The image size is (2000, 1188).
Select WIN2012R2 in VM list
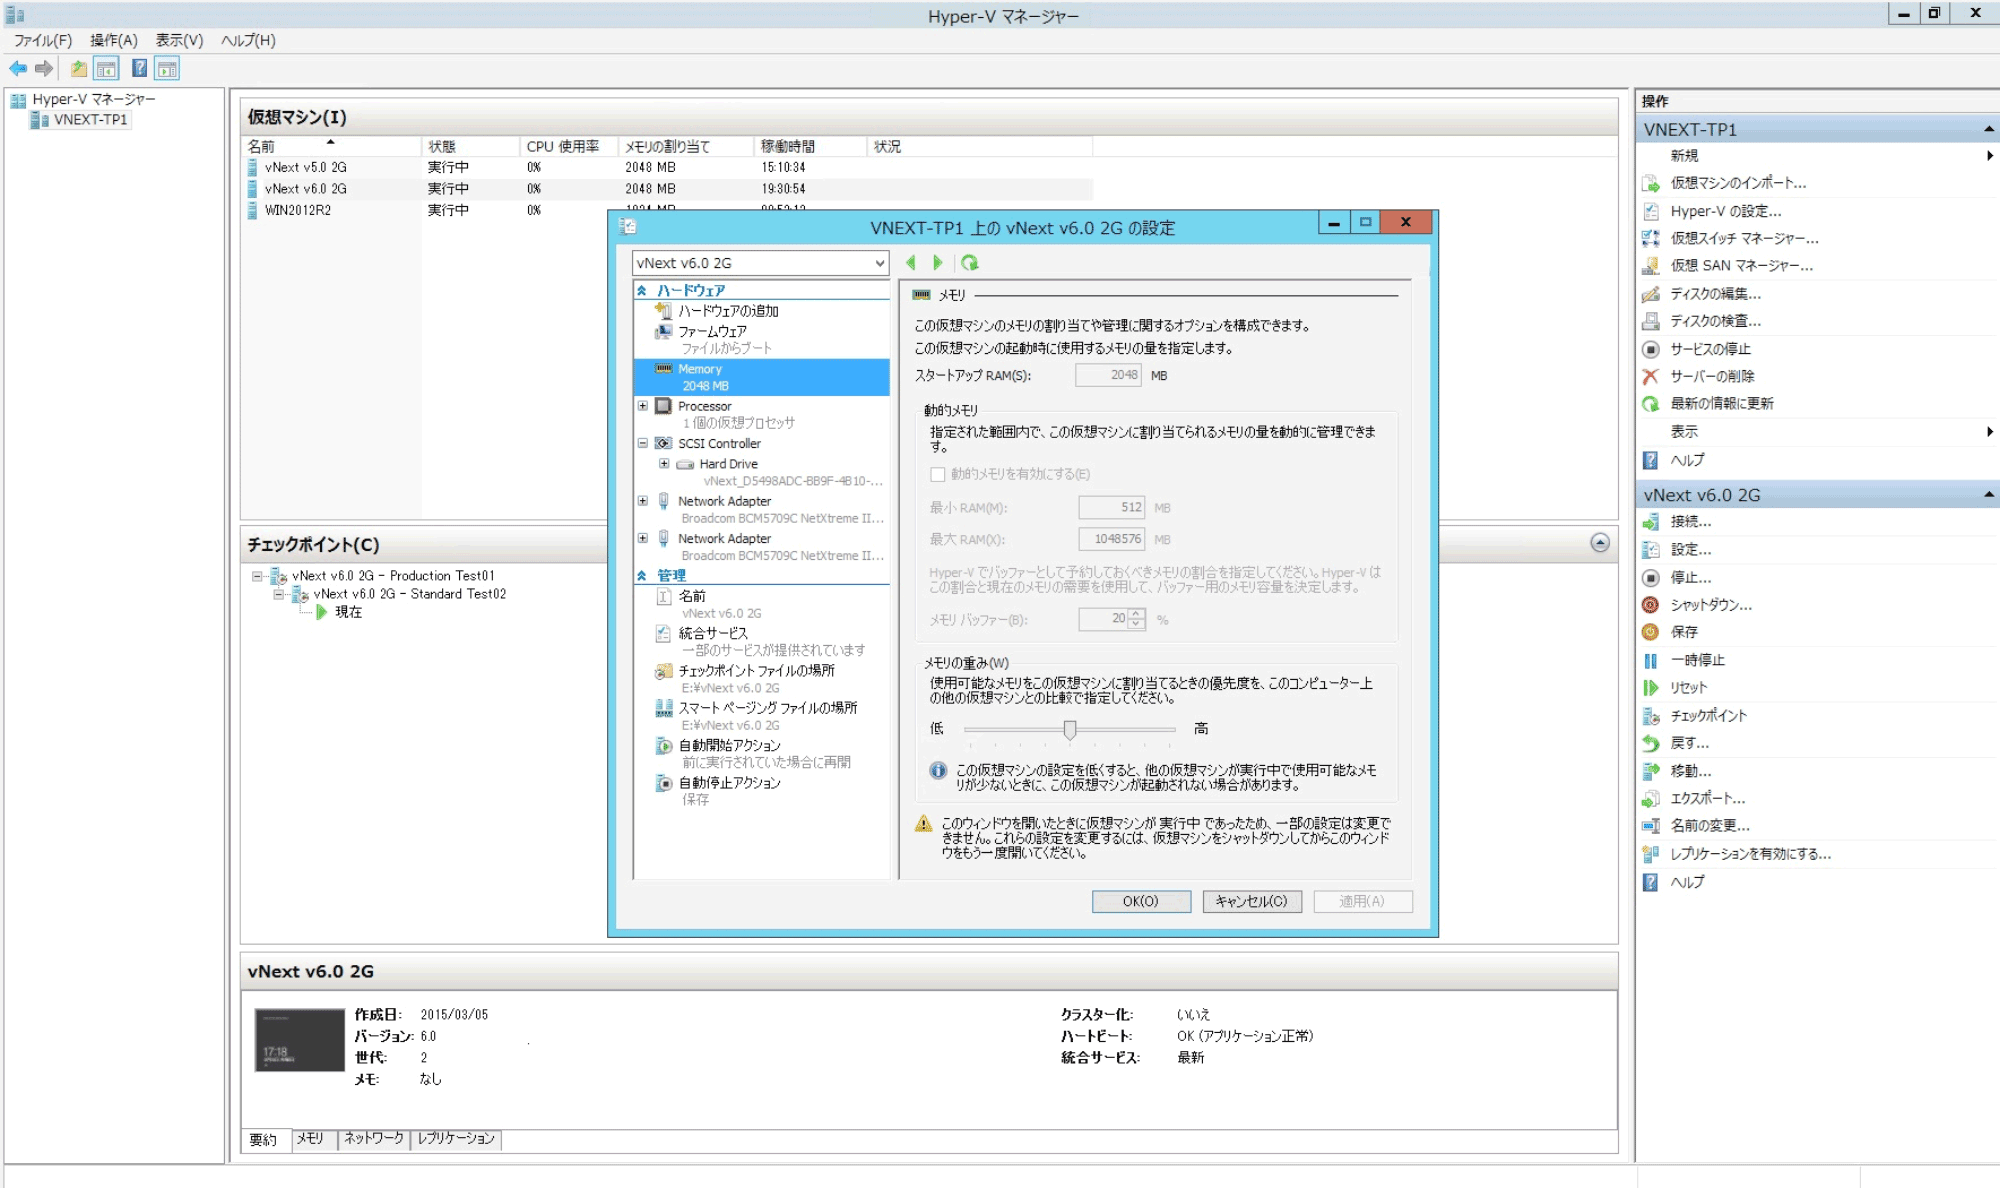point(298,210)
